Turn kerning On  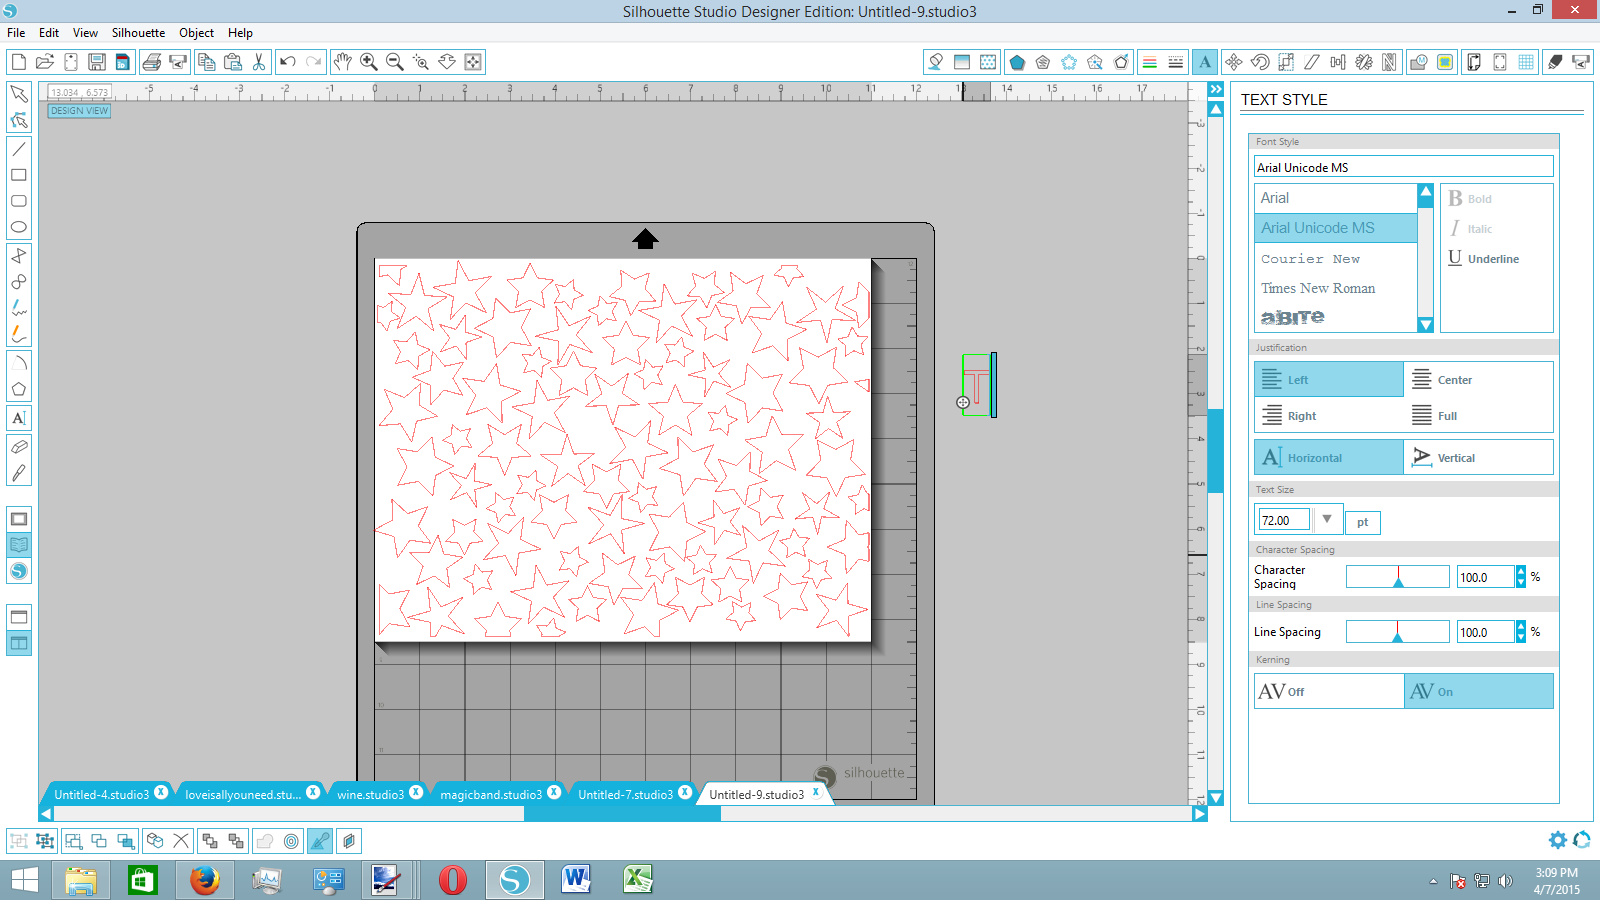[x=1478, y=691]
